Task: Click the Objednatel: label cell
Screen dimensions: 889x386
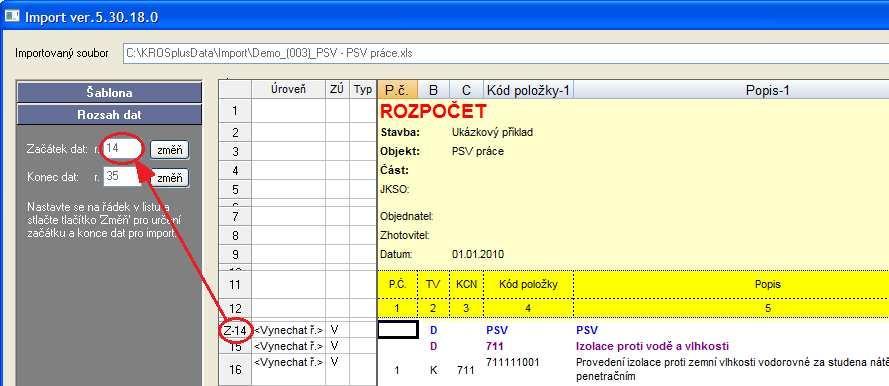Action: tap(407, 216)
